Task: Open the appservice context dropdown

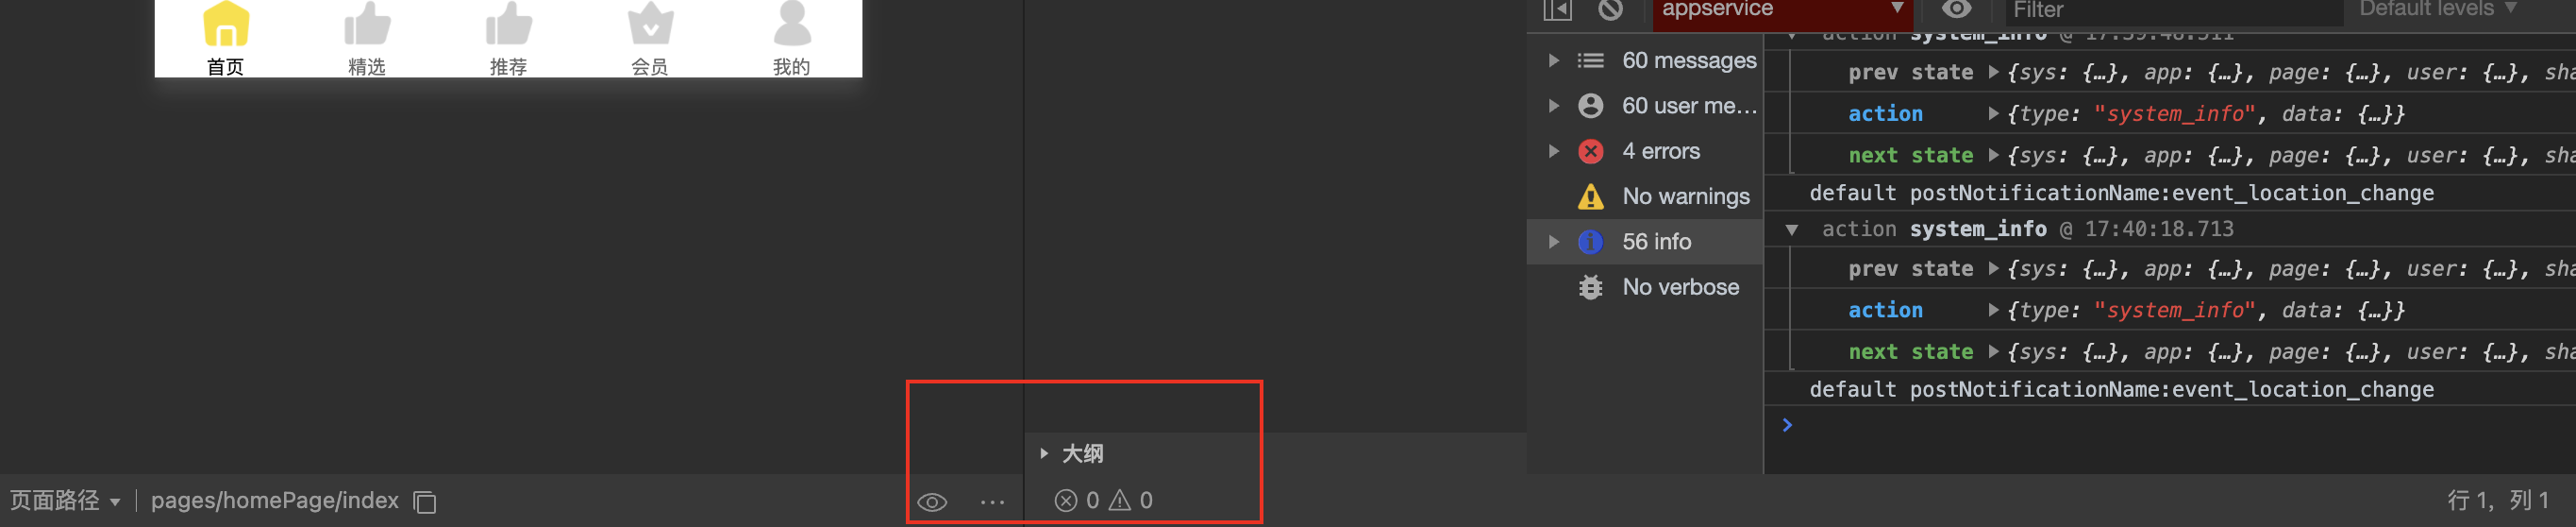Action: point(1782,9)
